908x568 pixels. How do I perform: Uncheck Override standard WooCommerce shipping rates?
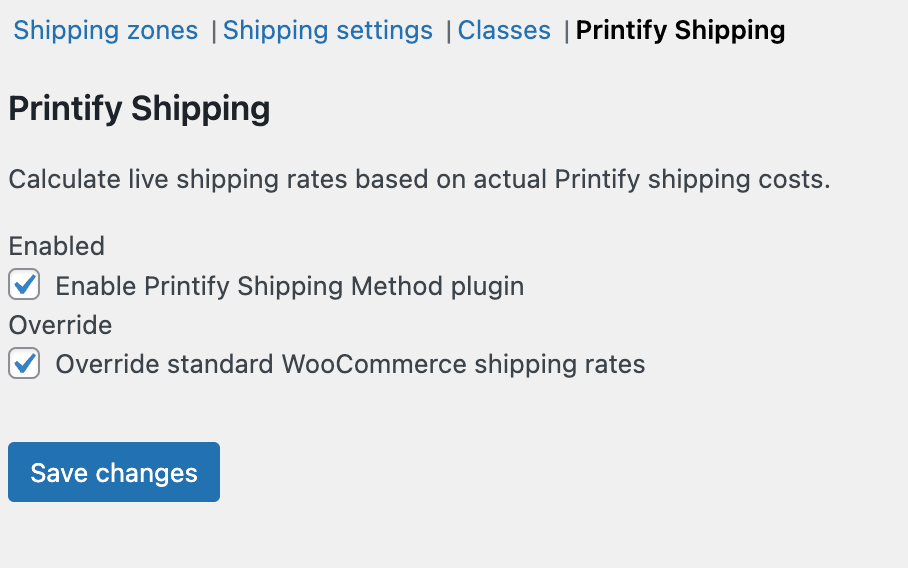click(x=24, y=364)
